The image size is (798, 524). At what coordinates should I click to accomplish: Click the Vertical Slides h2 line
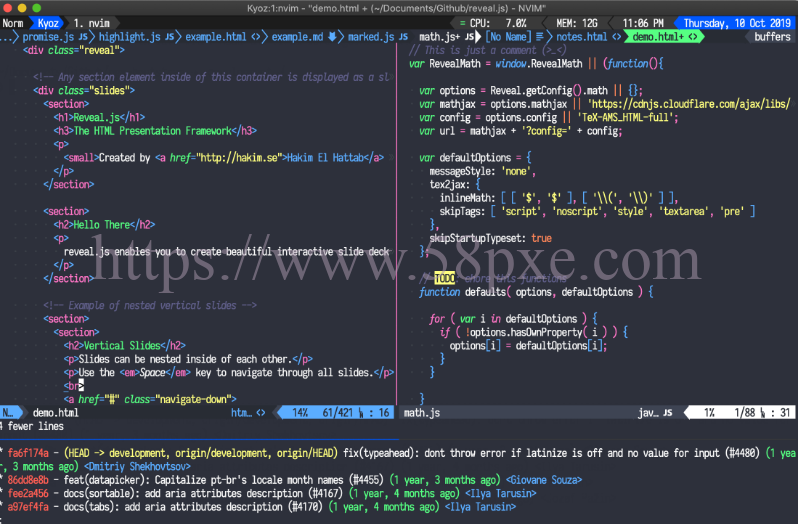[x=124, y=346]
